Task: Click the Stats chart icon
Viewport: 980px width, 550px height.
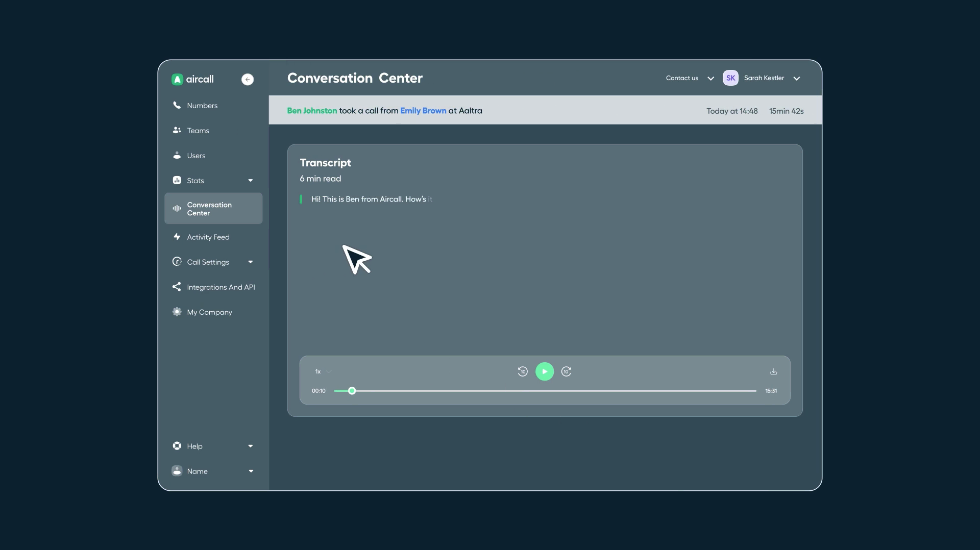Action: click(x=177, y=181)
